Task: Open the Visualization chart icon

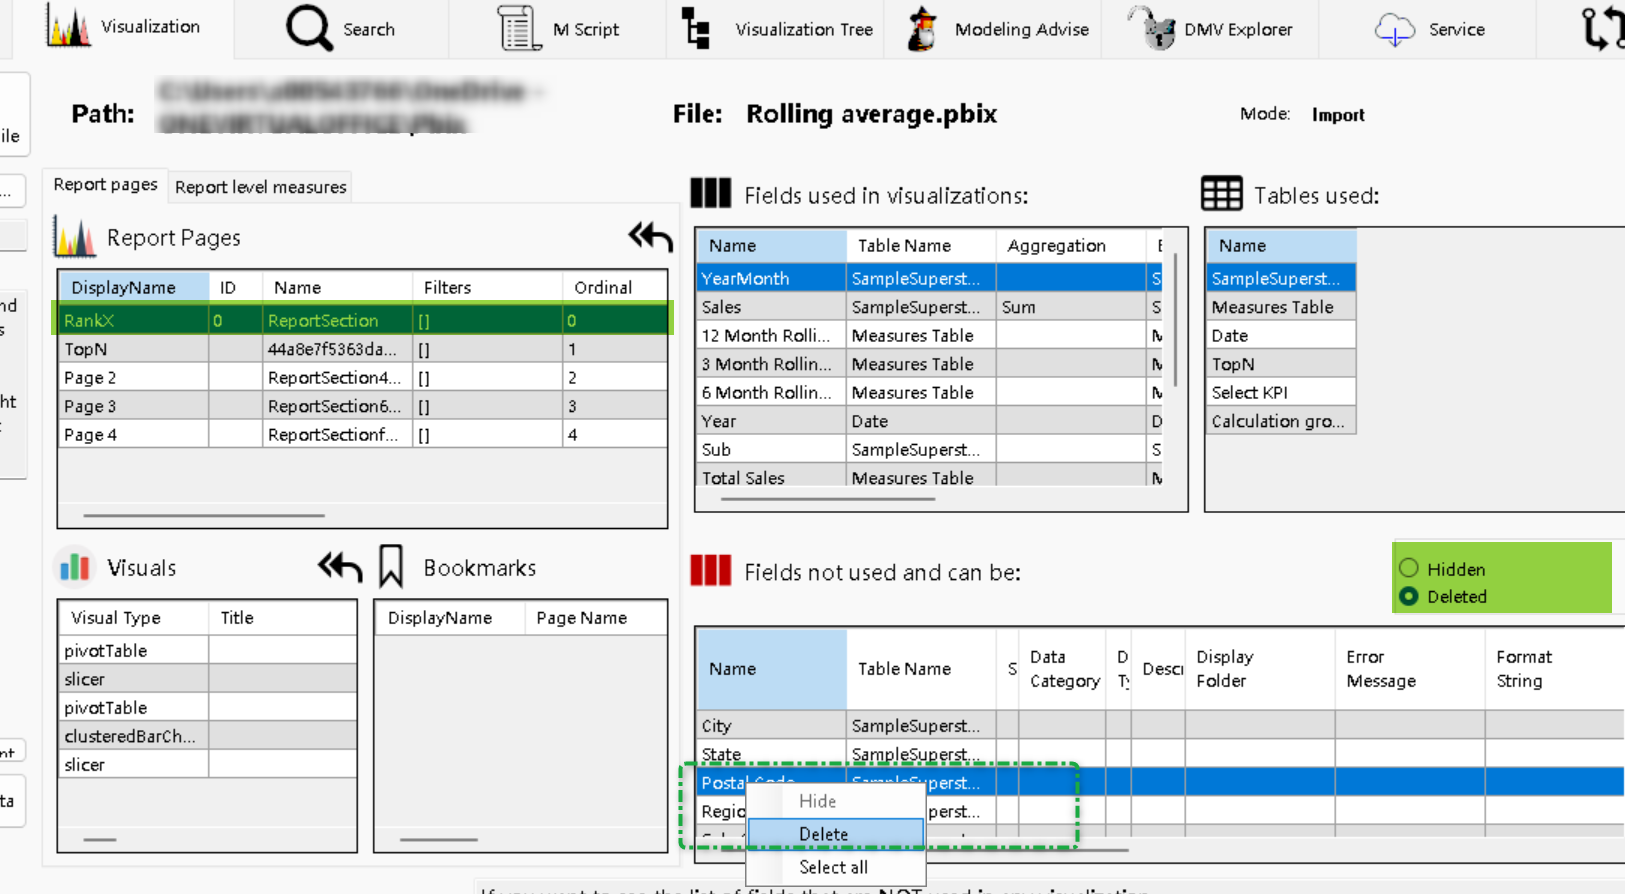Action: 68,27
